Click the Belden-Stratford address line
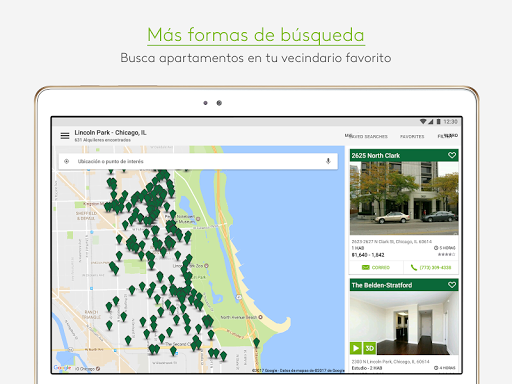The height and width of the screenshot is (384, 512). point(390,362)
